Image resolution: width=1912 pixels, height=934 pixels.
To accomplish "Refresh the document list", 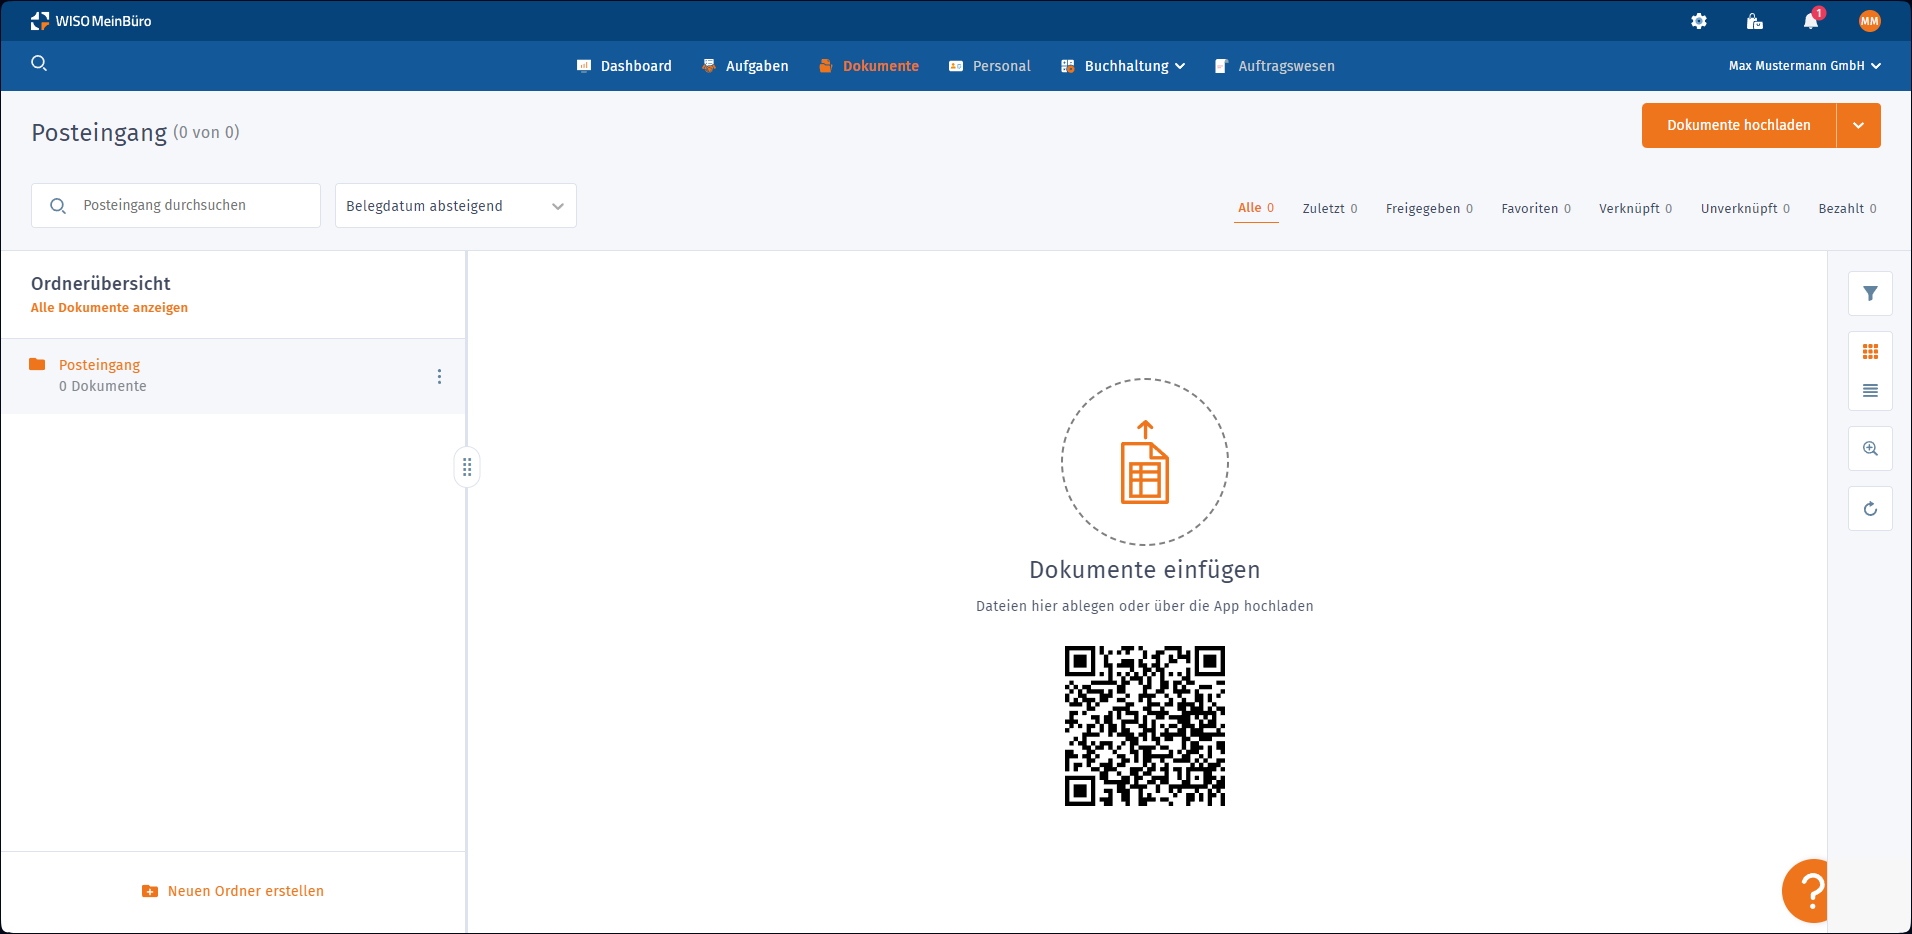I will pos(1870,509).
